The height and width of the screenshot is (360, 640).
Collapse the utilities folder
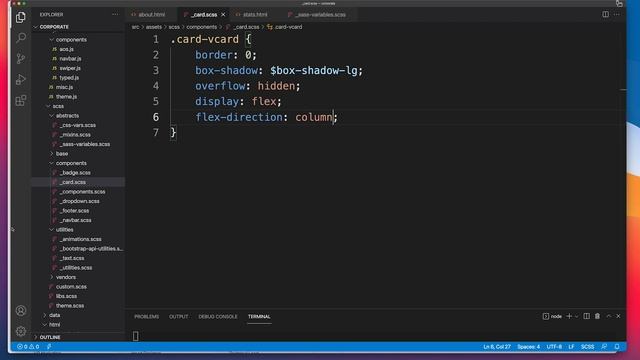pos(64,230)
